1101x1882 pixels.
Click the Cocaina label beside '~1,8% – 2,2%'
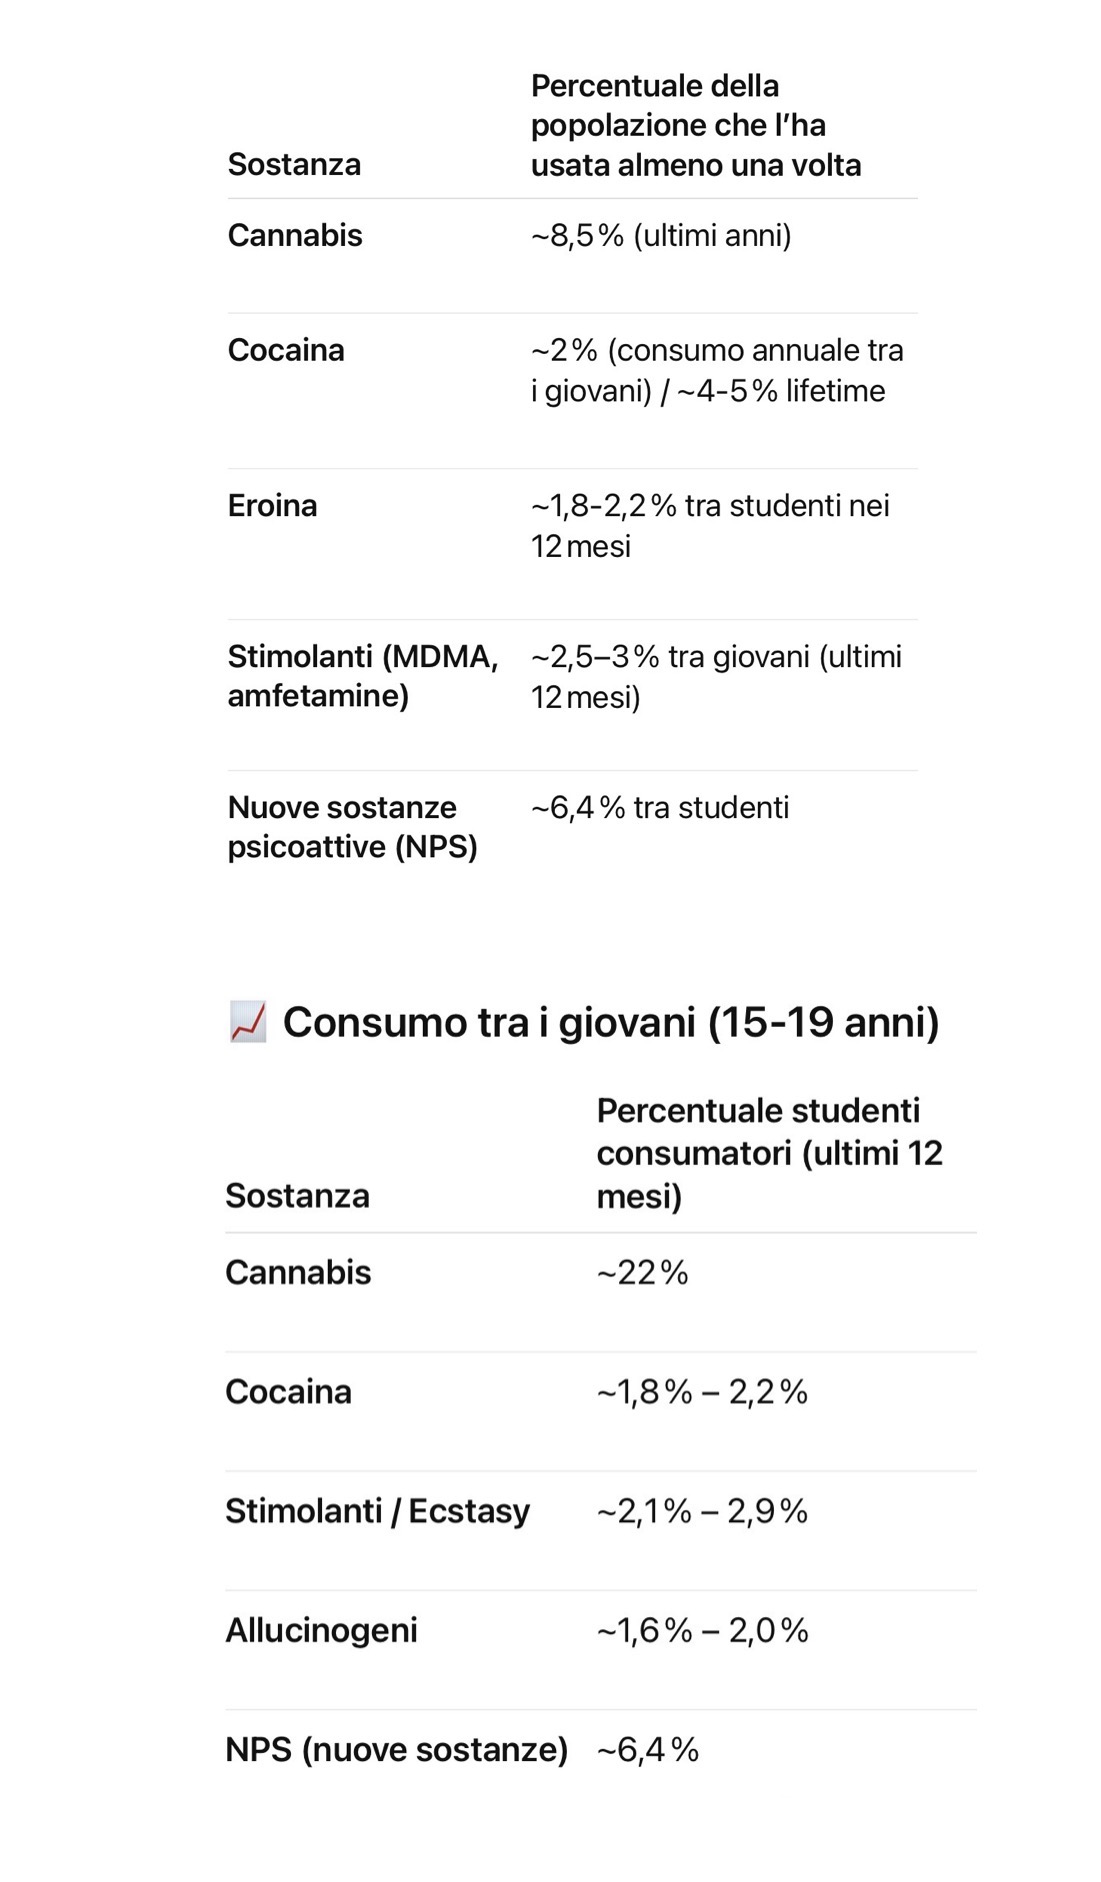[x=288, y=1391]
